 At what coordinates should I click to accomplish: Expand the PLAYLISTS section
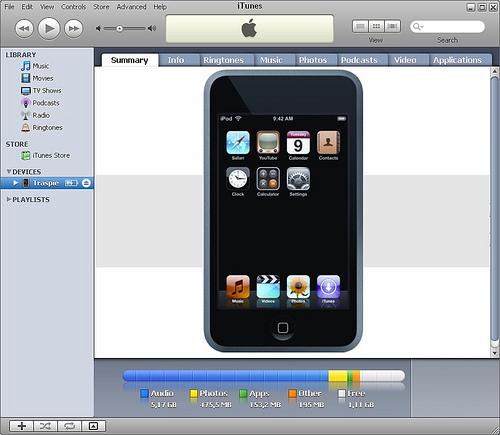pos(9,199)
